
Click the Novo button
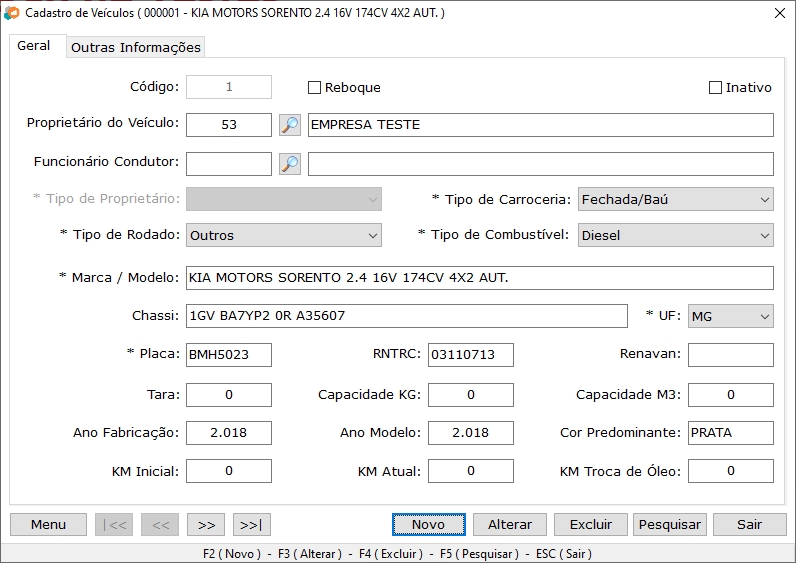tap(428, 525)
